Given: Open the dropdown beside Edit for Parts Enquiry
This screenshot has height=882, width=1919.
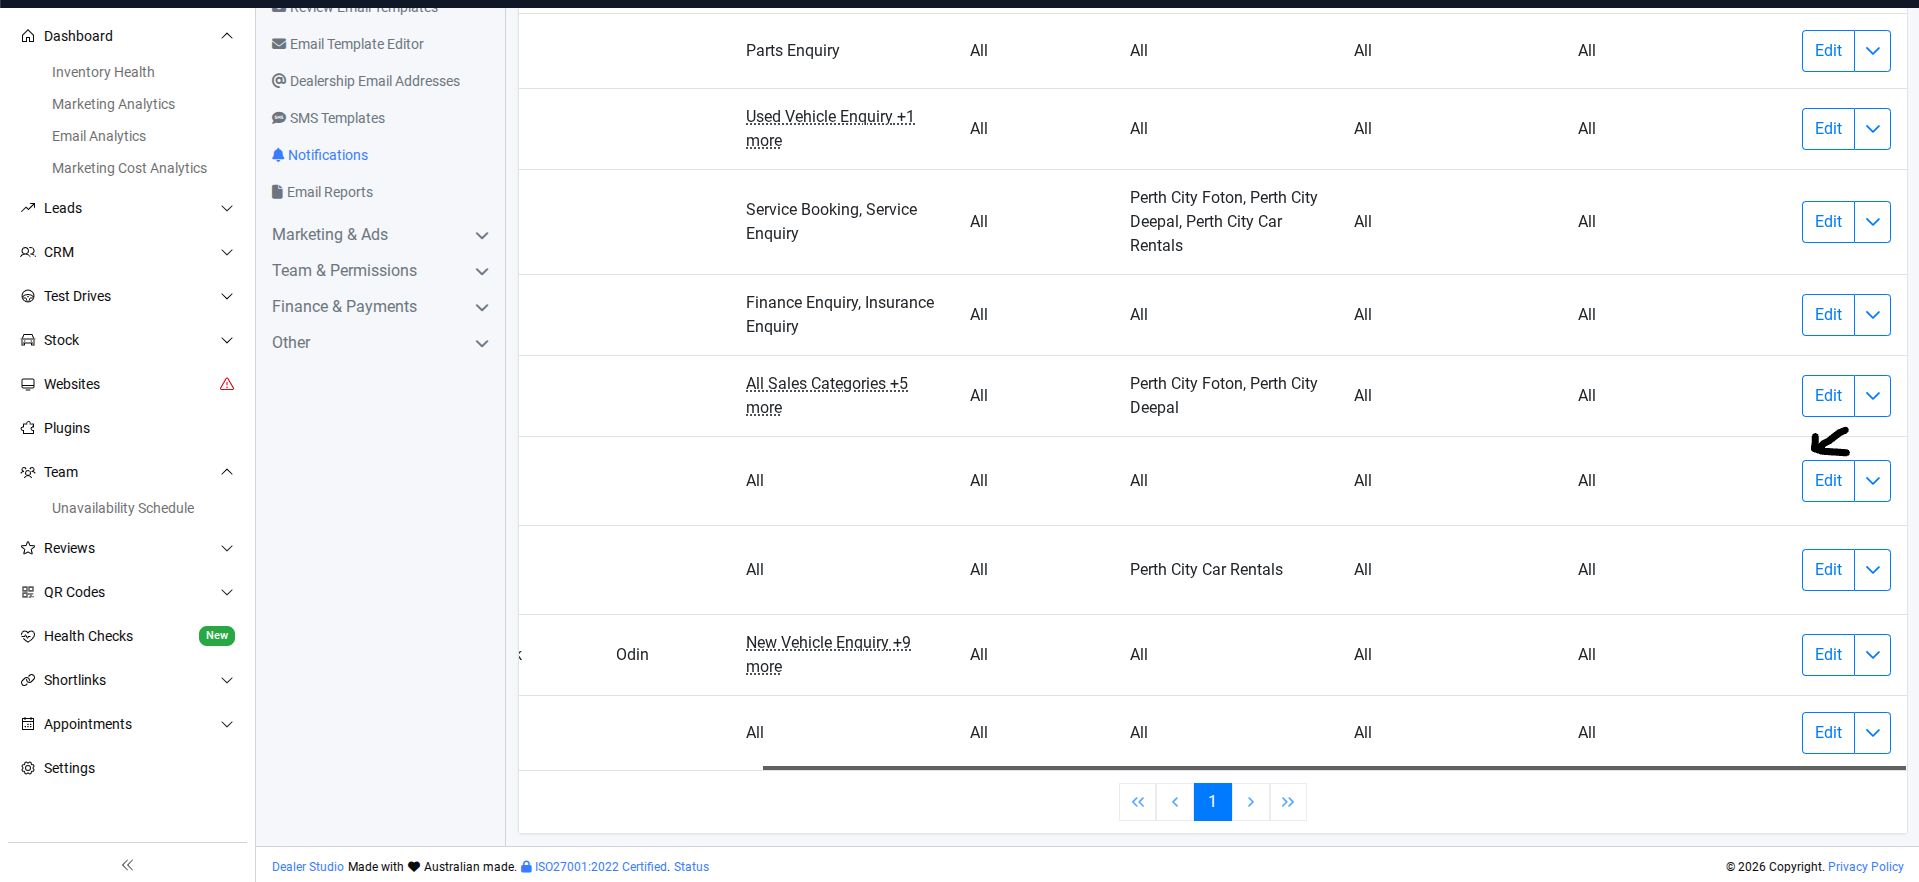Looking at the screenshot, I should (x=1872, y=51).
